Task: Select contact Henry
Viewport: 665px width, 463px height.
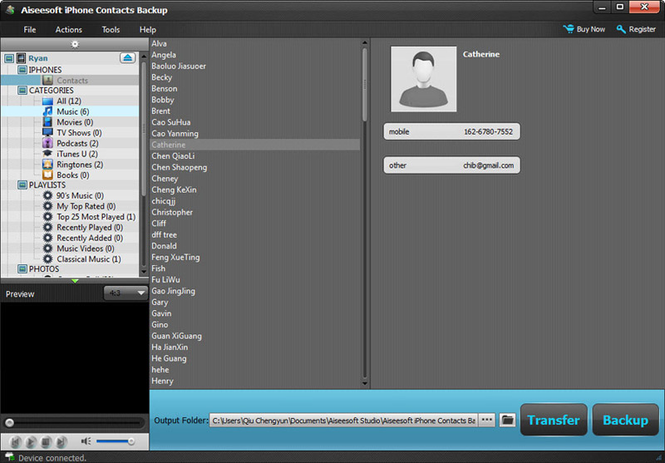Action: (255, 381)
